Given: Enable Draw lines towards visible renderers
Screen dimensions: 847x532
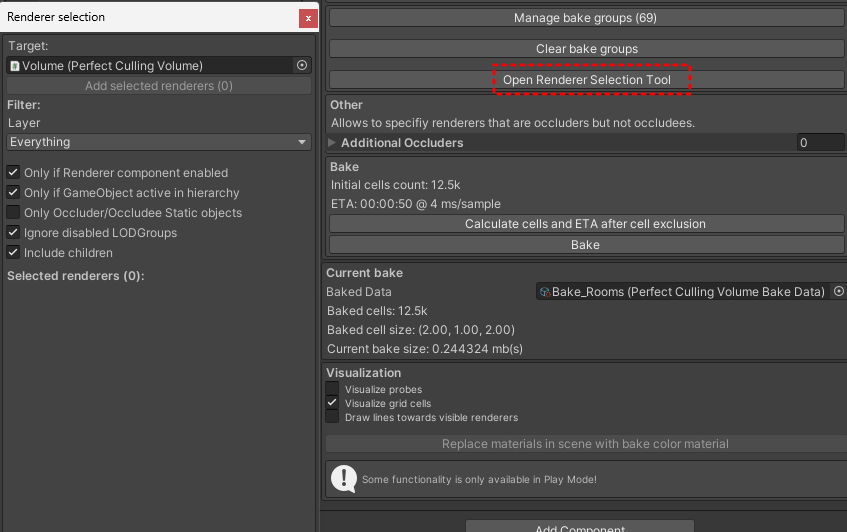Looking at the screenshot, I should (332, 417).
